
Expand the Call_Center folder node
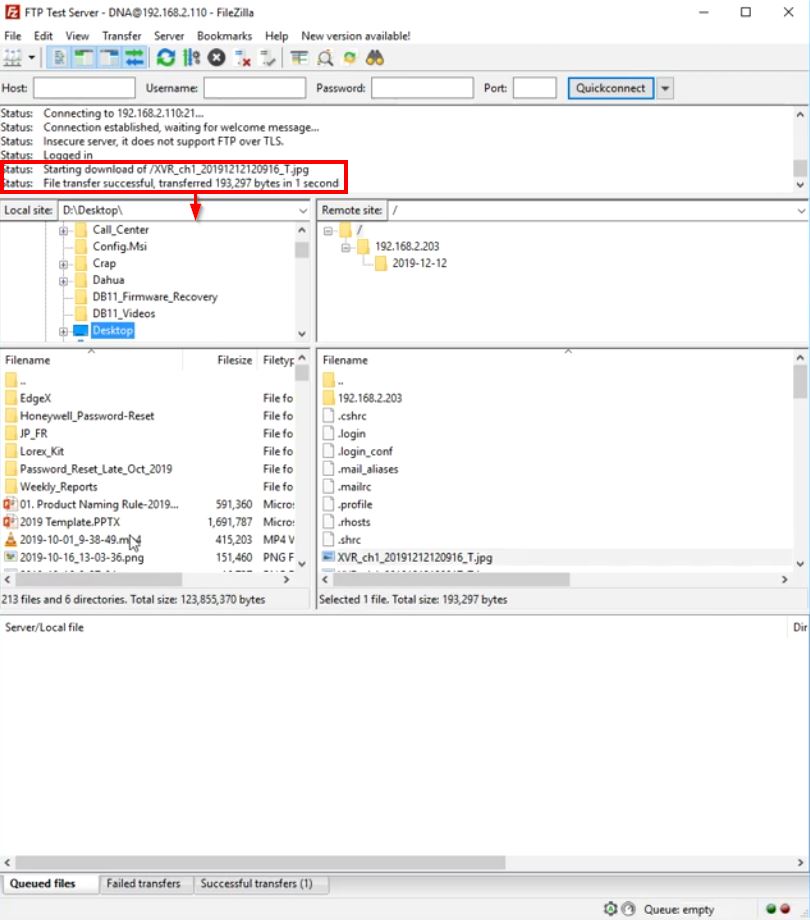pos(63,231)
